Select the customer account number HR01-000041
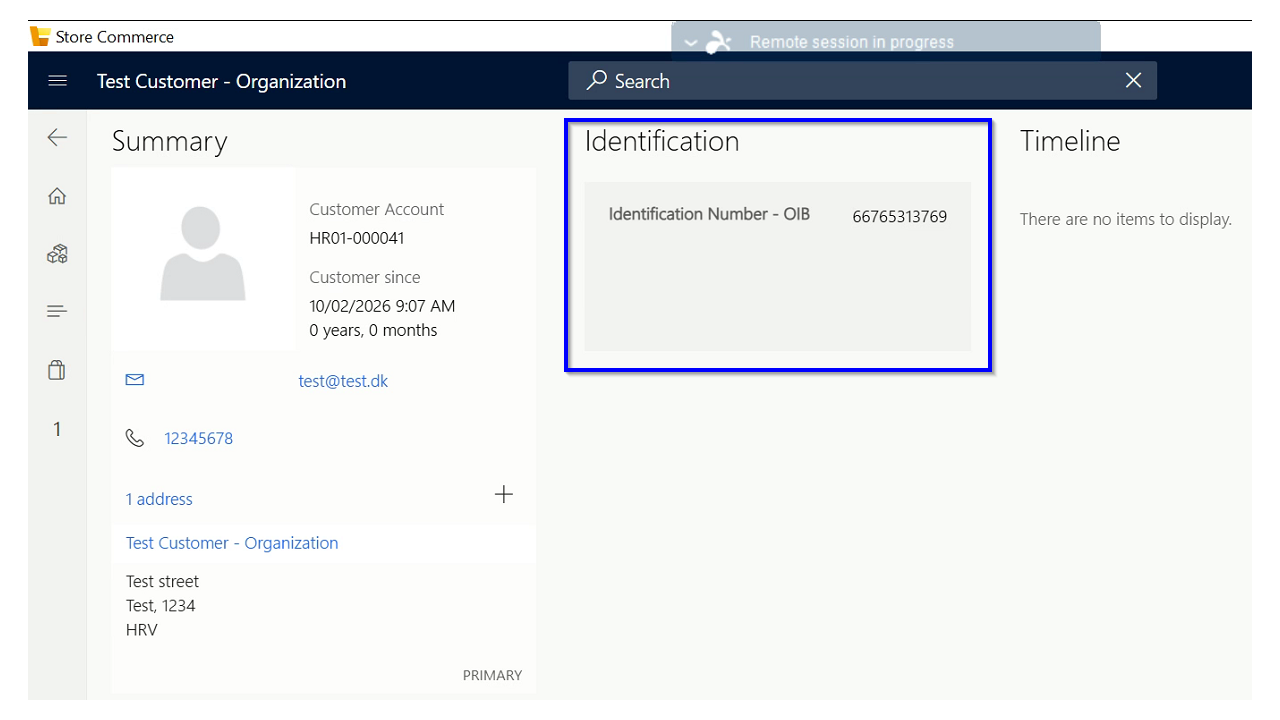This screenshot has width=1280, height=720. 357,238
